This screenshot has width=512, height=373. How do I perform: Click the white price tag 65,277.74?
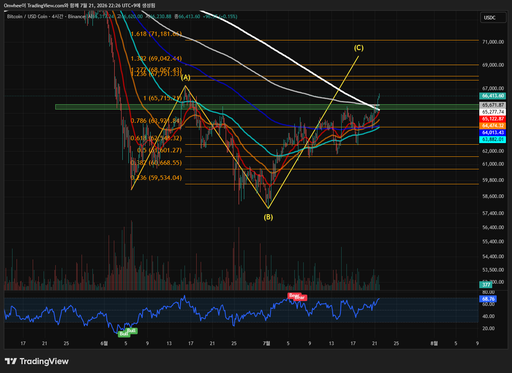pyautogui.click(x=493, y=112)
